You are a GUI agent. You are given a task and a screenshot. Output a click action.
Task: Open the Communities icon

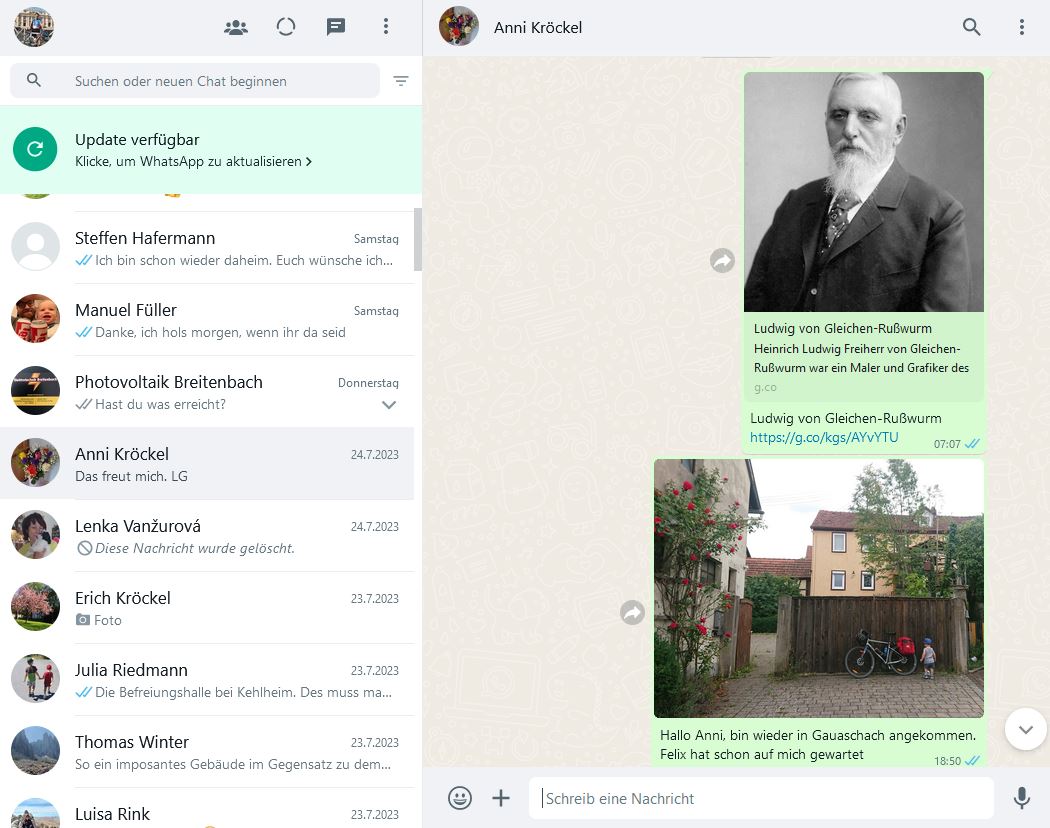pos(236,27)
